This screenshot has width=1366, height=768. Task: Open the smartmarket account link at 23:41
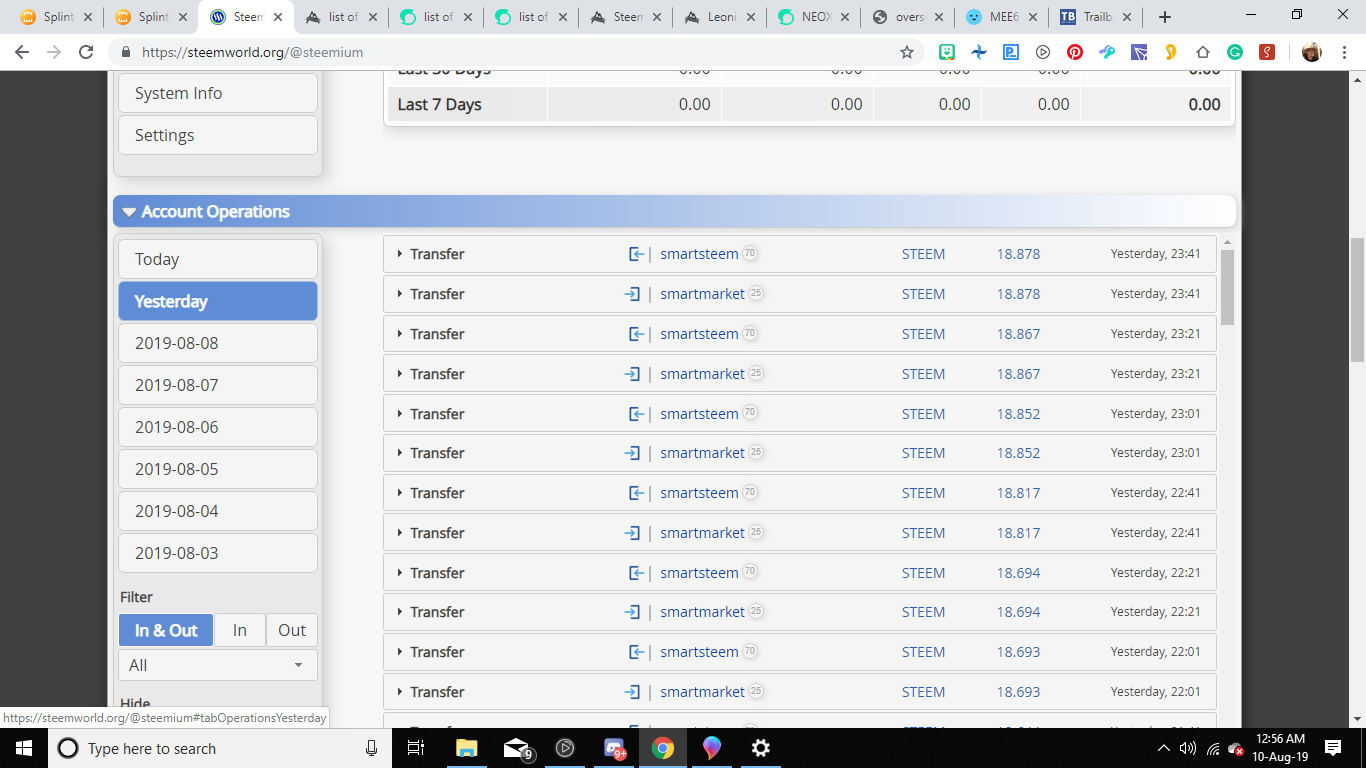(702, 294)
